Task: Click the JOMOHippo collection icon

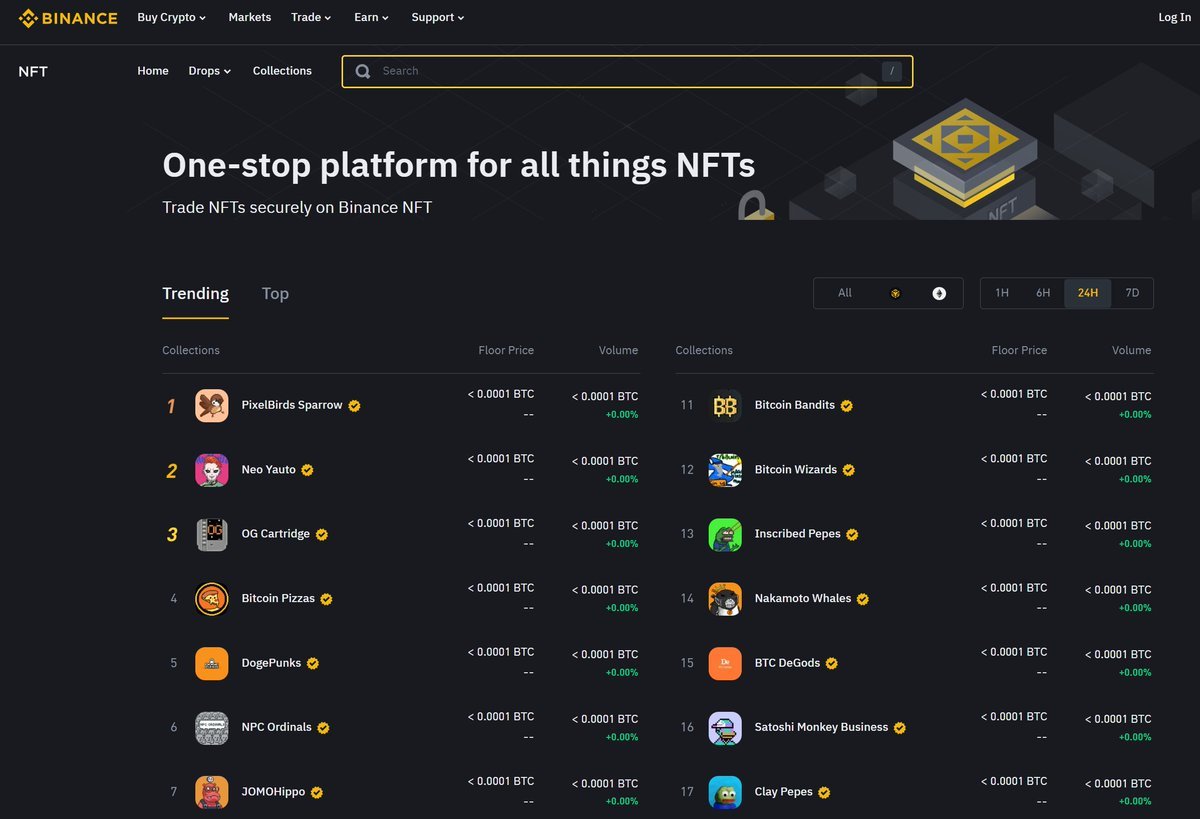Action: click(x=212, y=792)
